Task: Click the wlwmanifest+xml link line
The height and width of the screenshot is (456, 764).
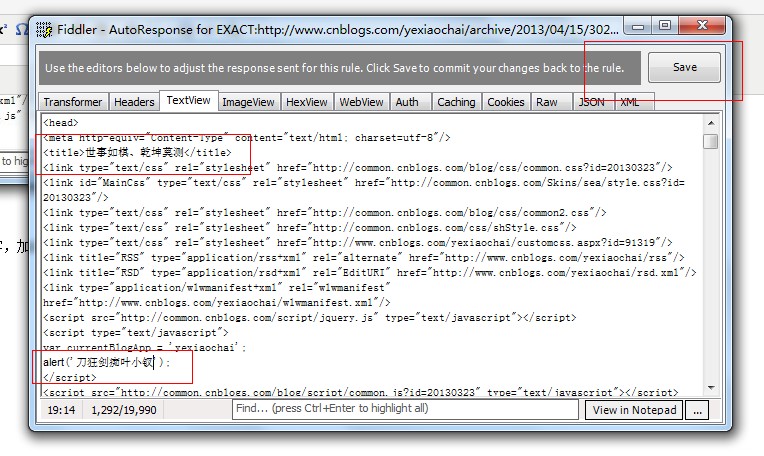Action: pyautogui.click(x=217, y=295)
